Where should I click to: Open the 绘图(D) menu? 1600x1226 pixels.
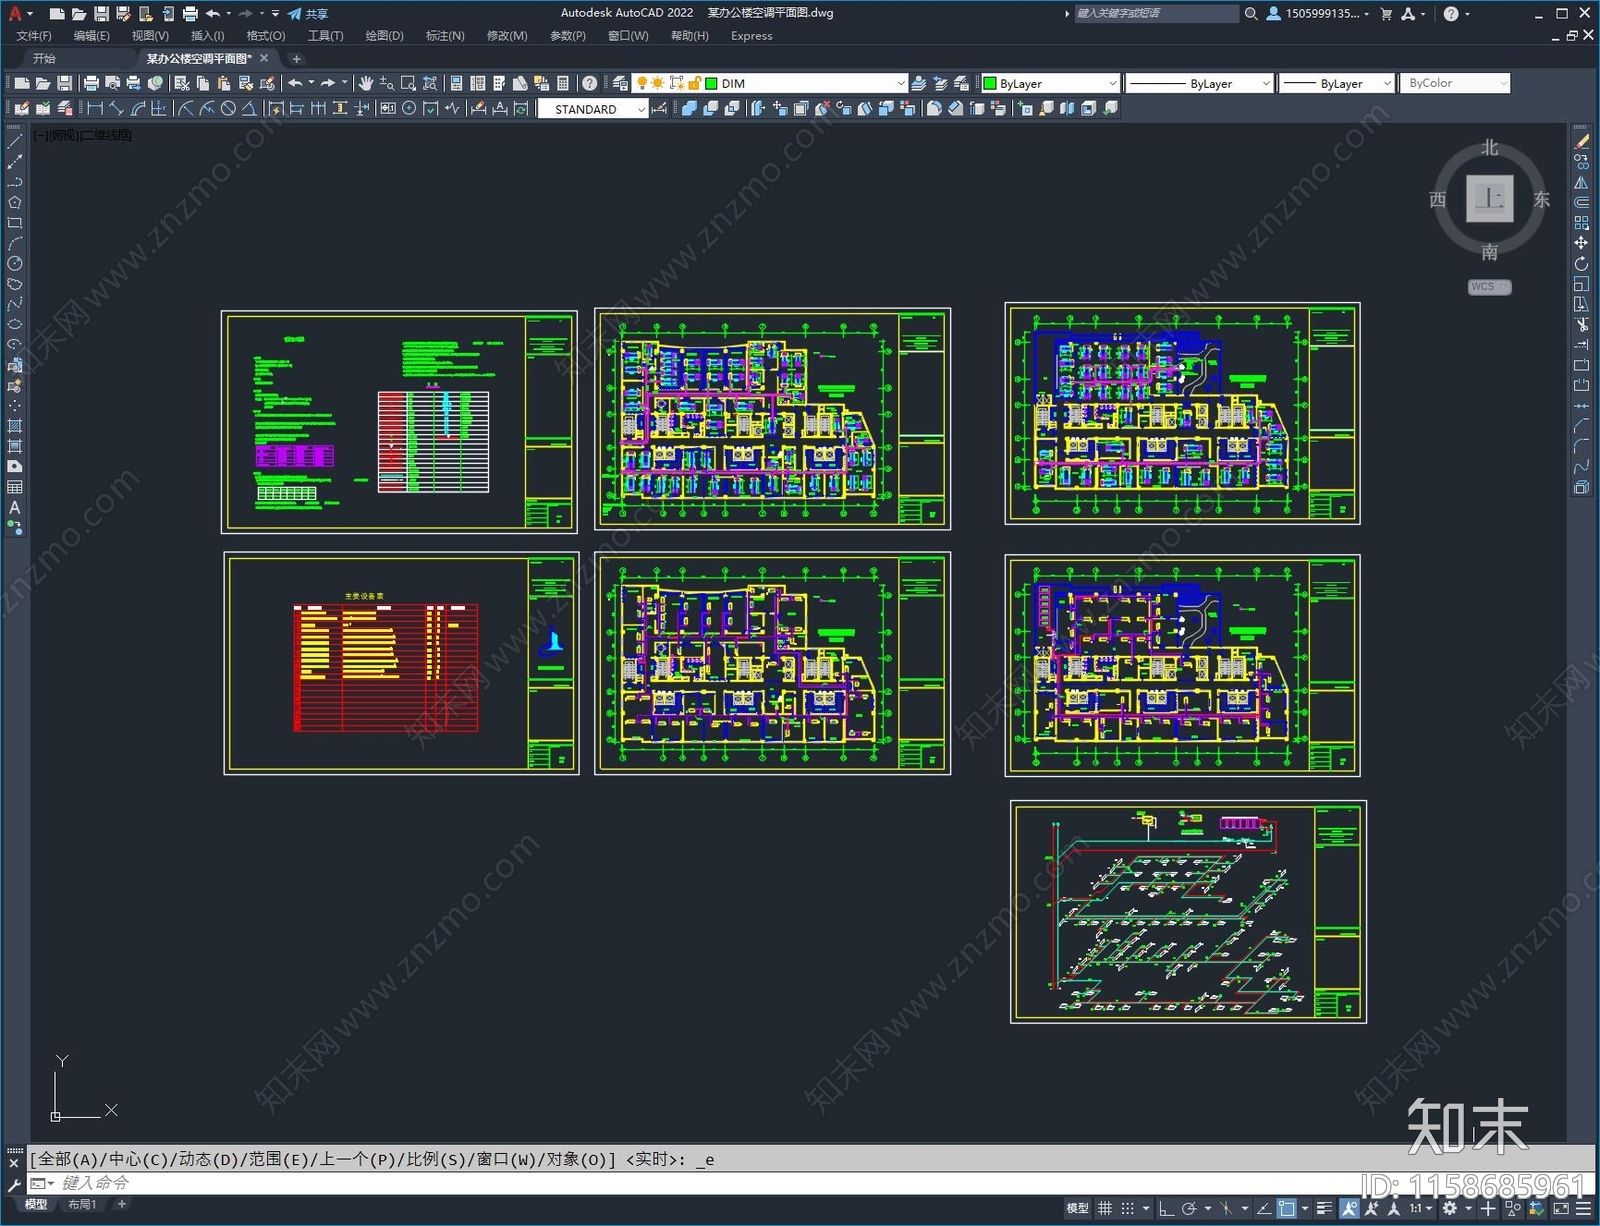point(384,35)
